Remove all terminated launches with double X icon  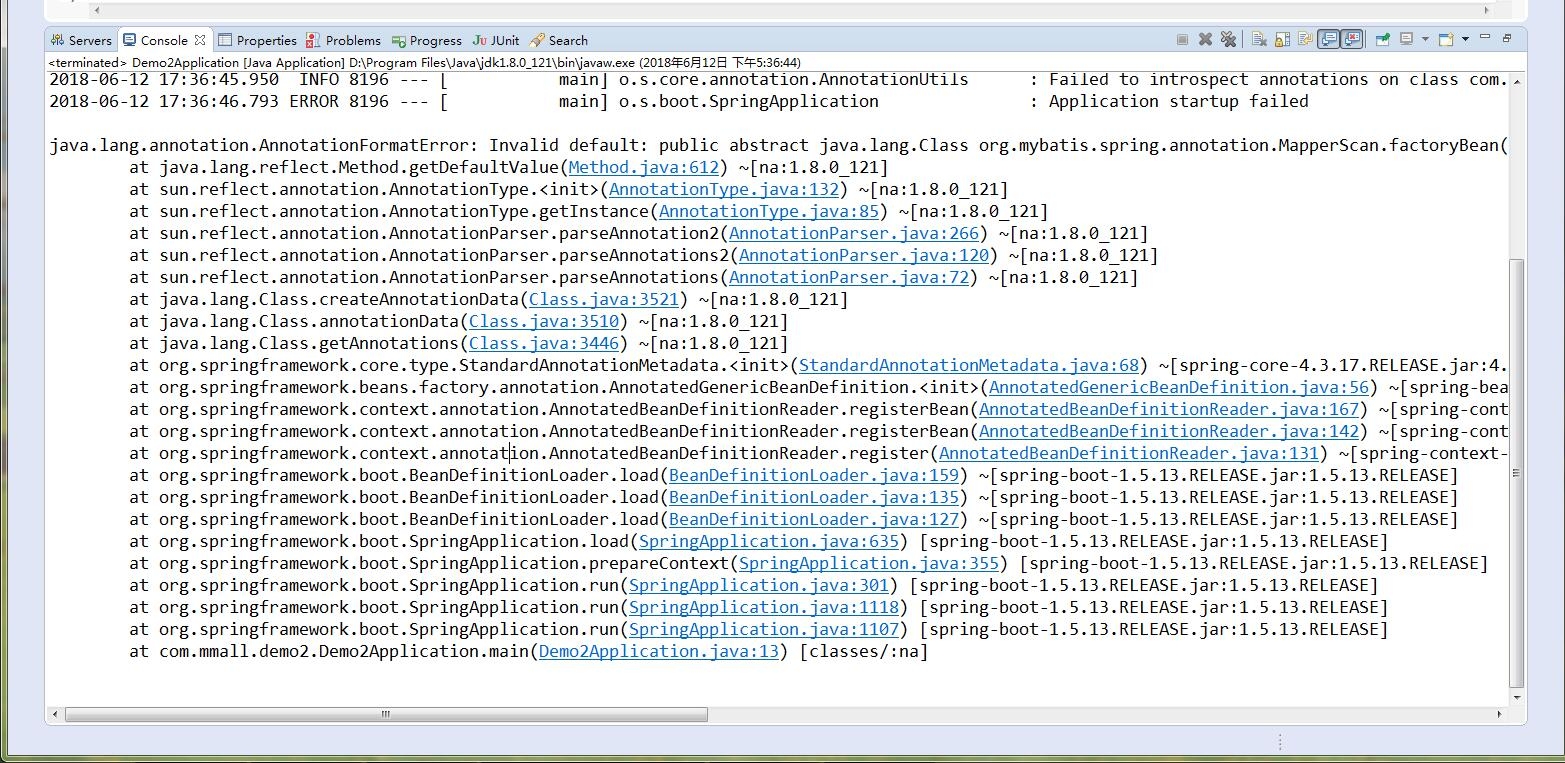click(x=1228, y=40)
